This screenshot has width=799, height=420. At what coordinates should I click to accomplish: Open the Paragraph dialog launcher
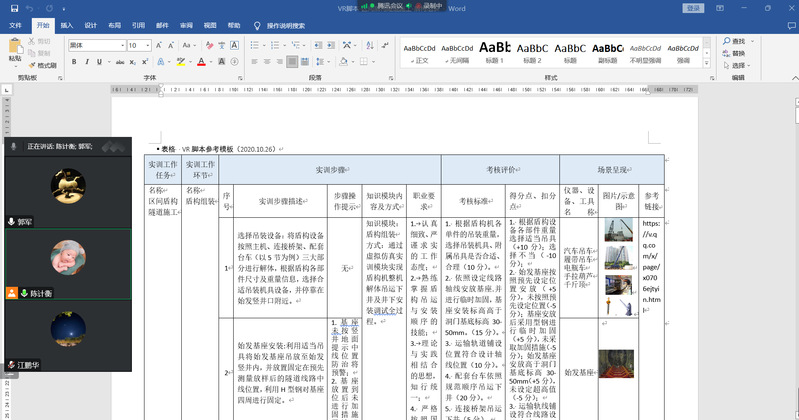(391, 78)
